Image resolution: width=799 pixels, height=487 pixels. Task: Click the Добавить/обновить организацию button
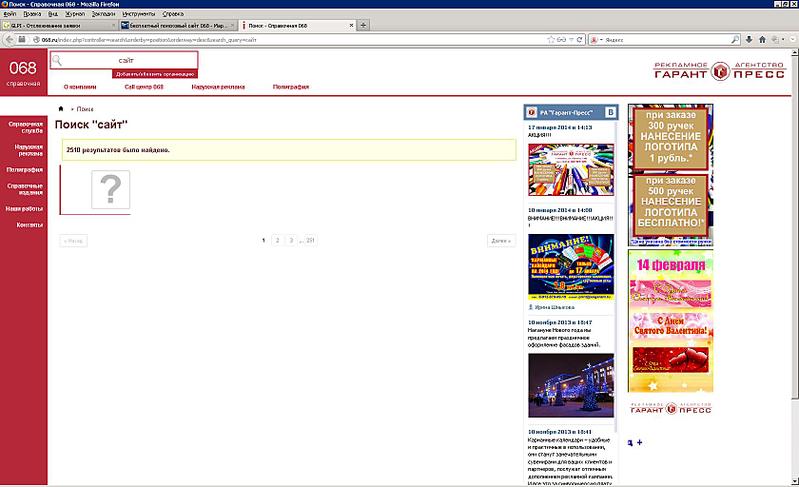[154, 75]
